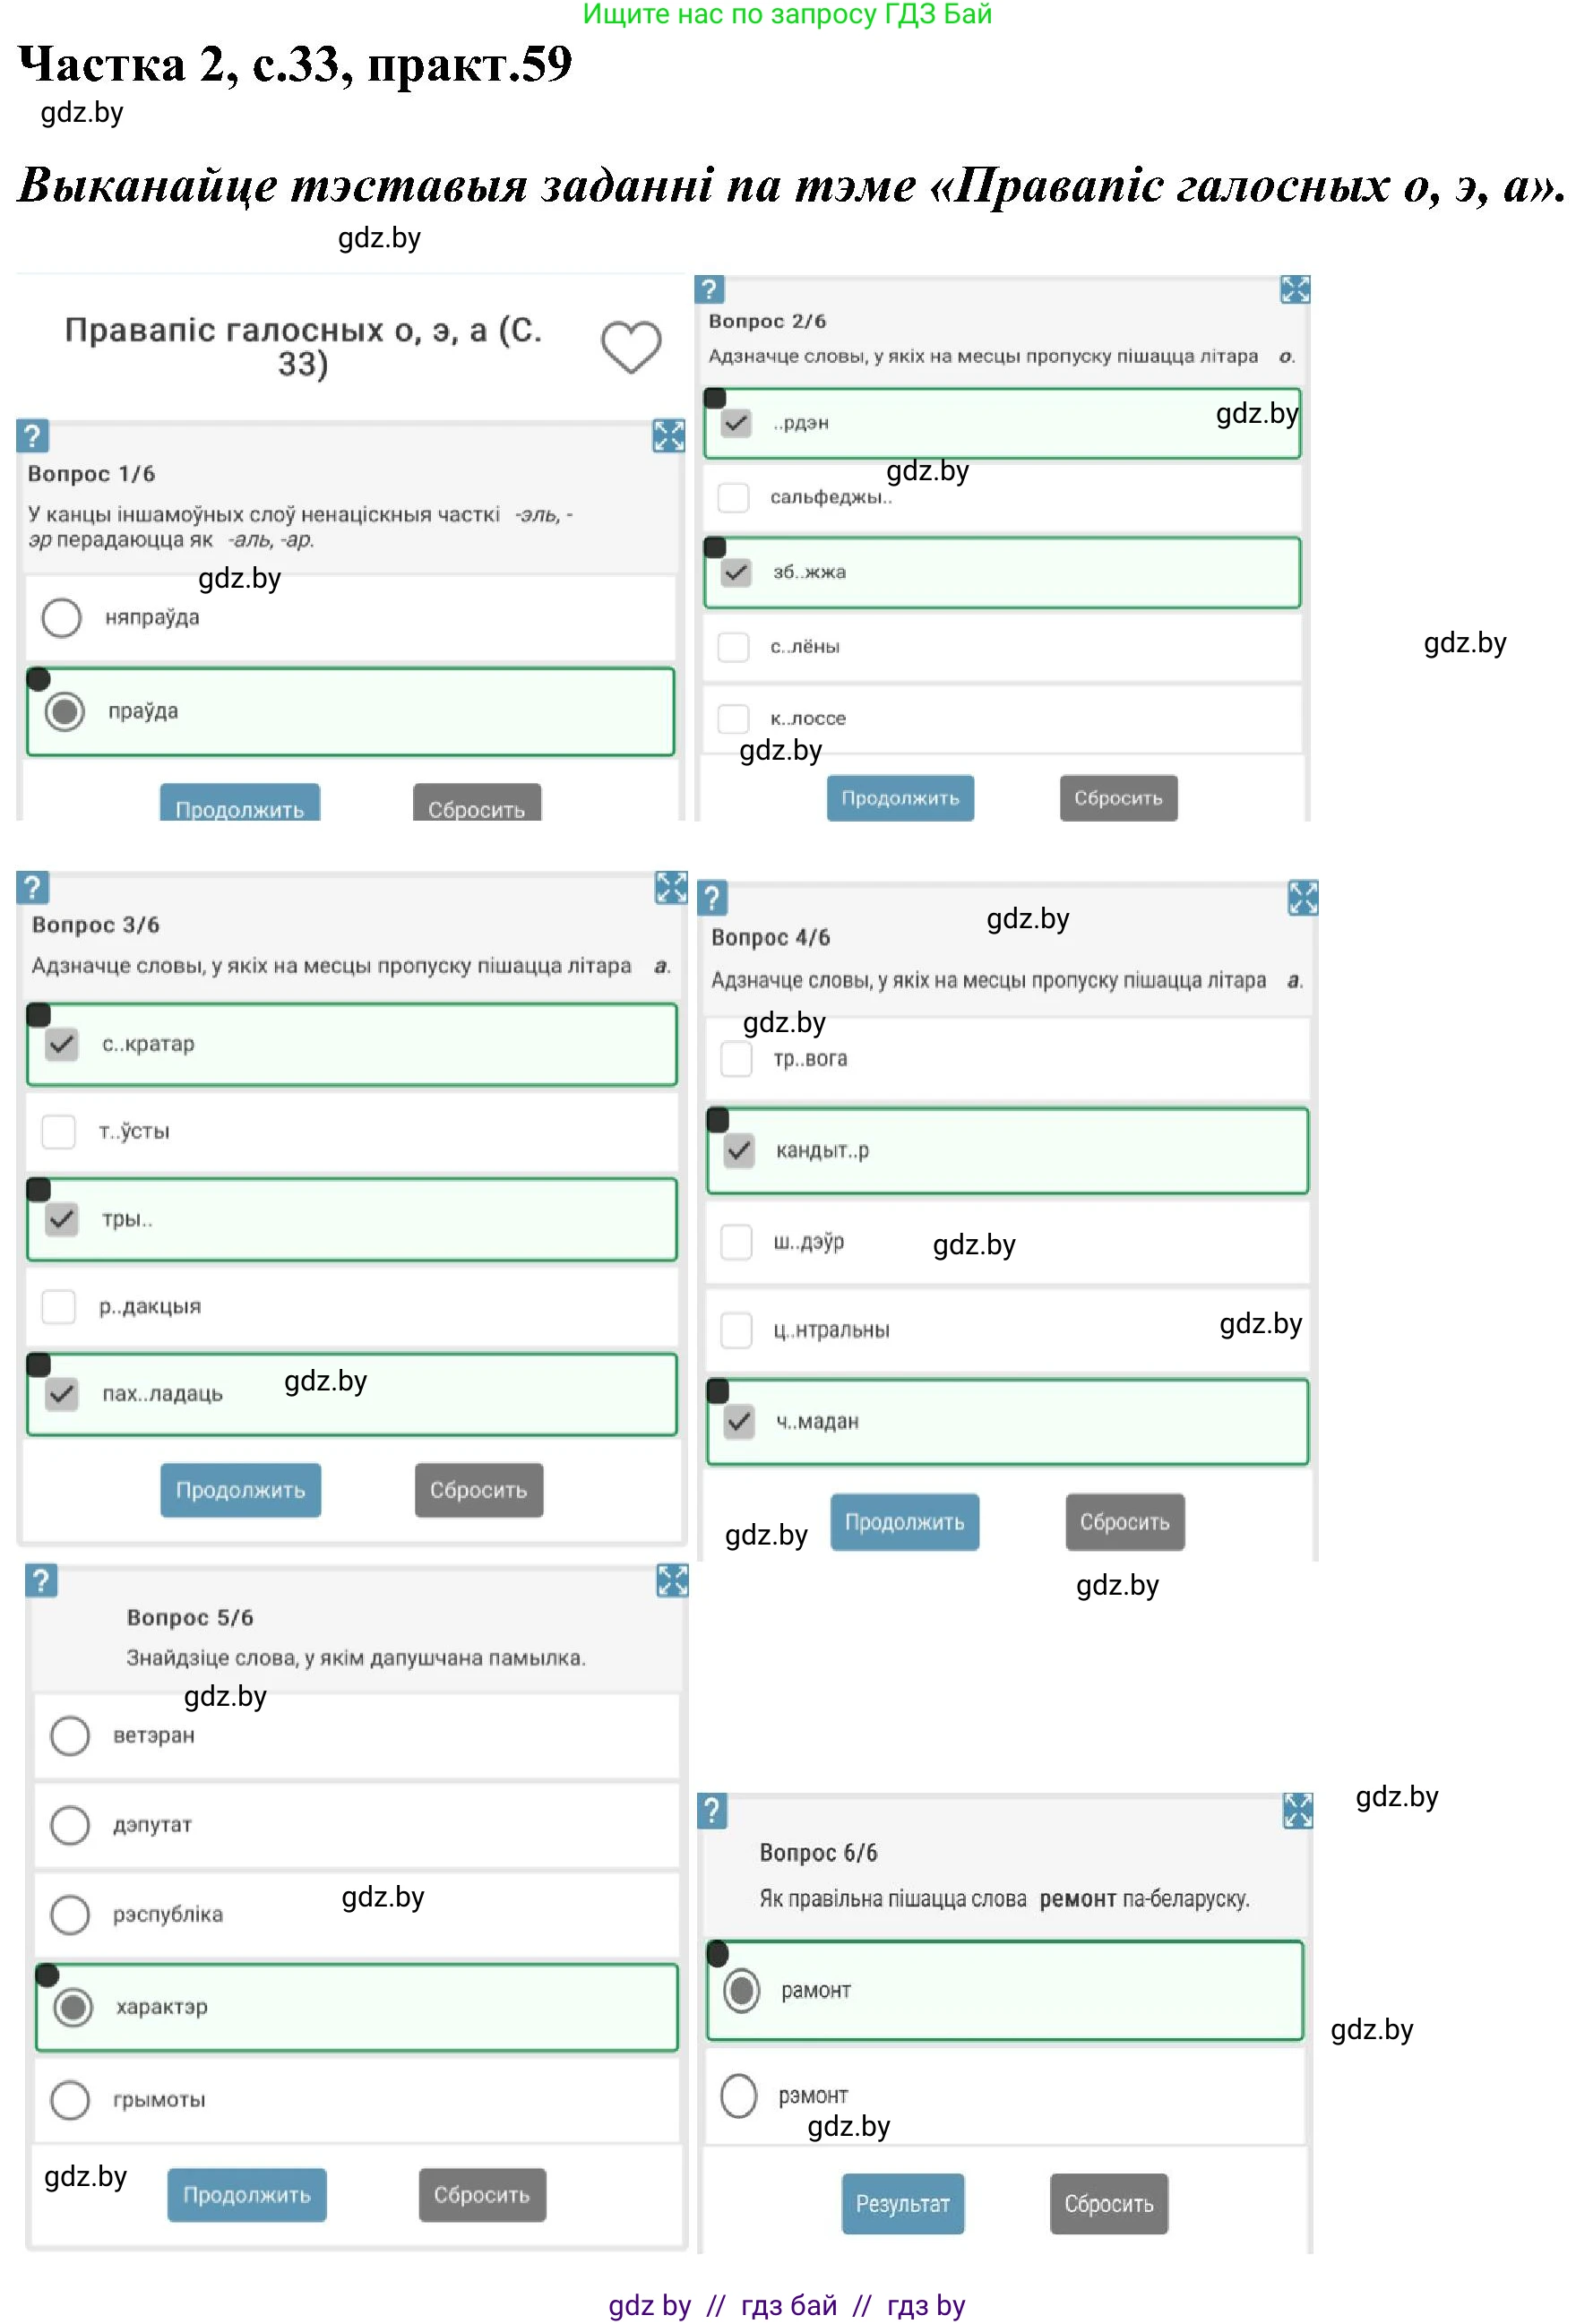Open help icon for question 3/6

click(x=32, y=887)
